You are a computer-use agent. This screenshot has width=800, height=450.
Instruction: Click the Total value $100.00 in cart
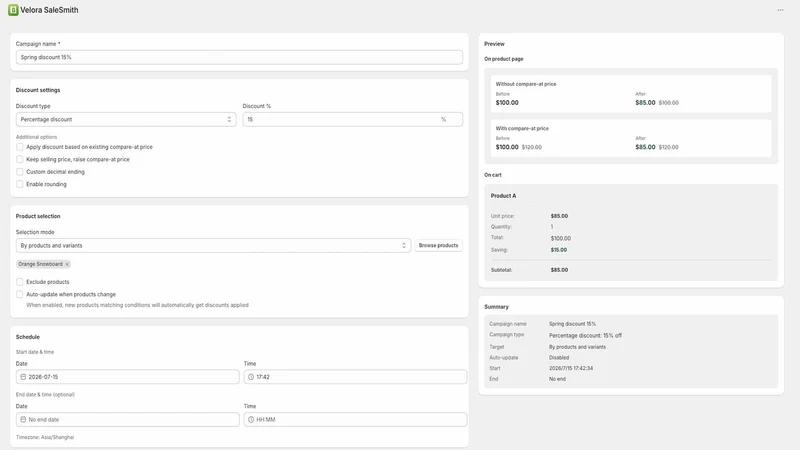561,238
